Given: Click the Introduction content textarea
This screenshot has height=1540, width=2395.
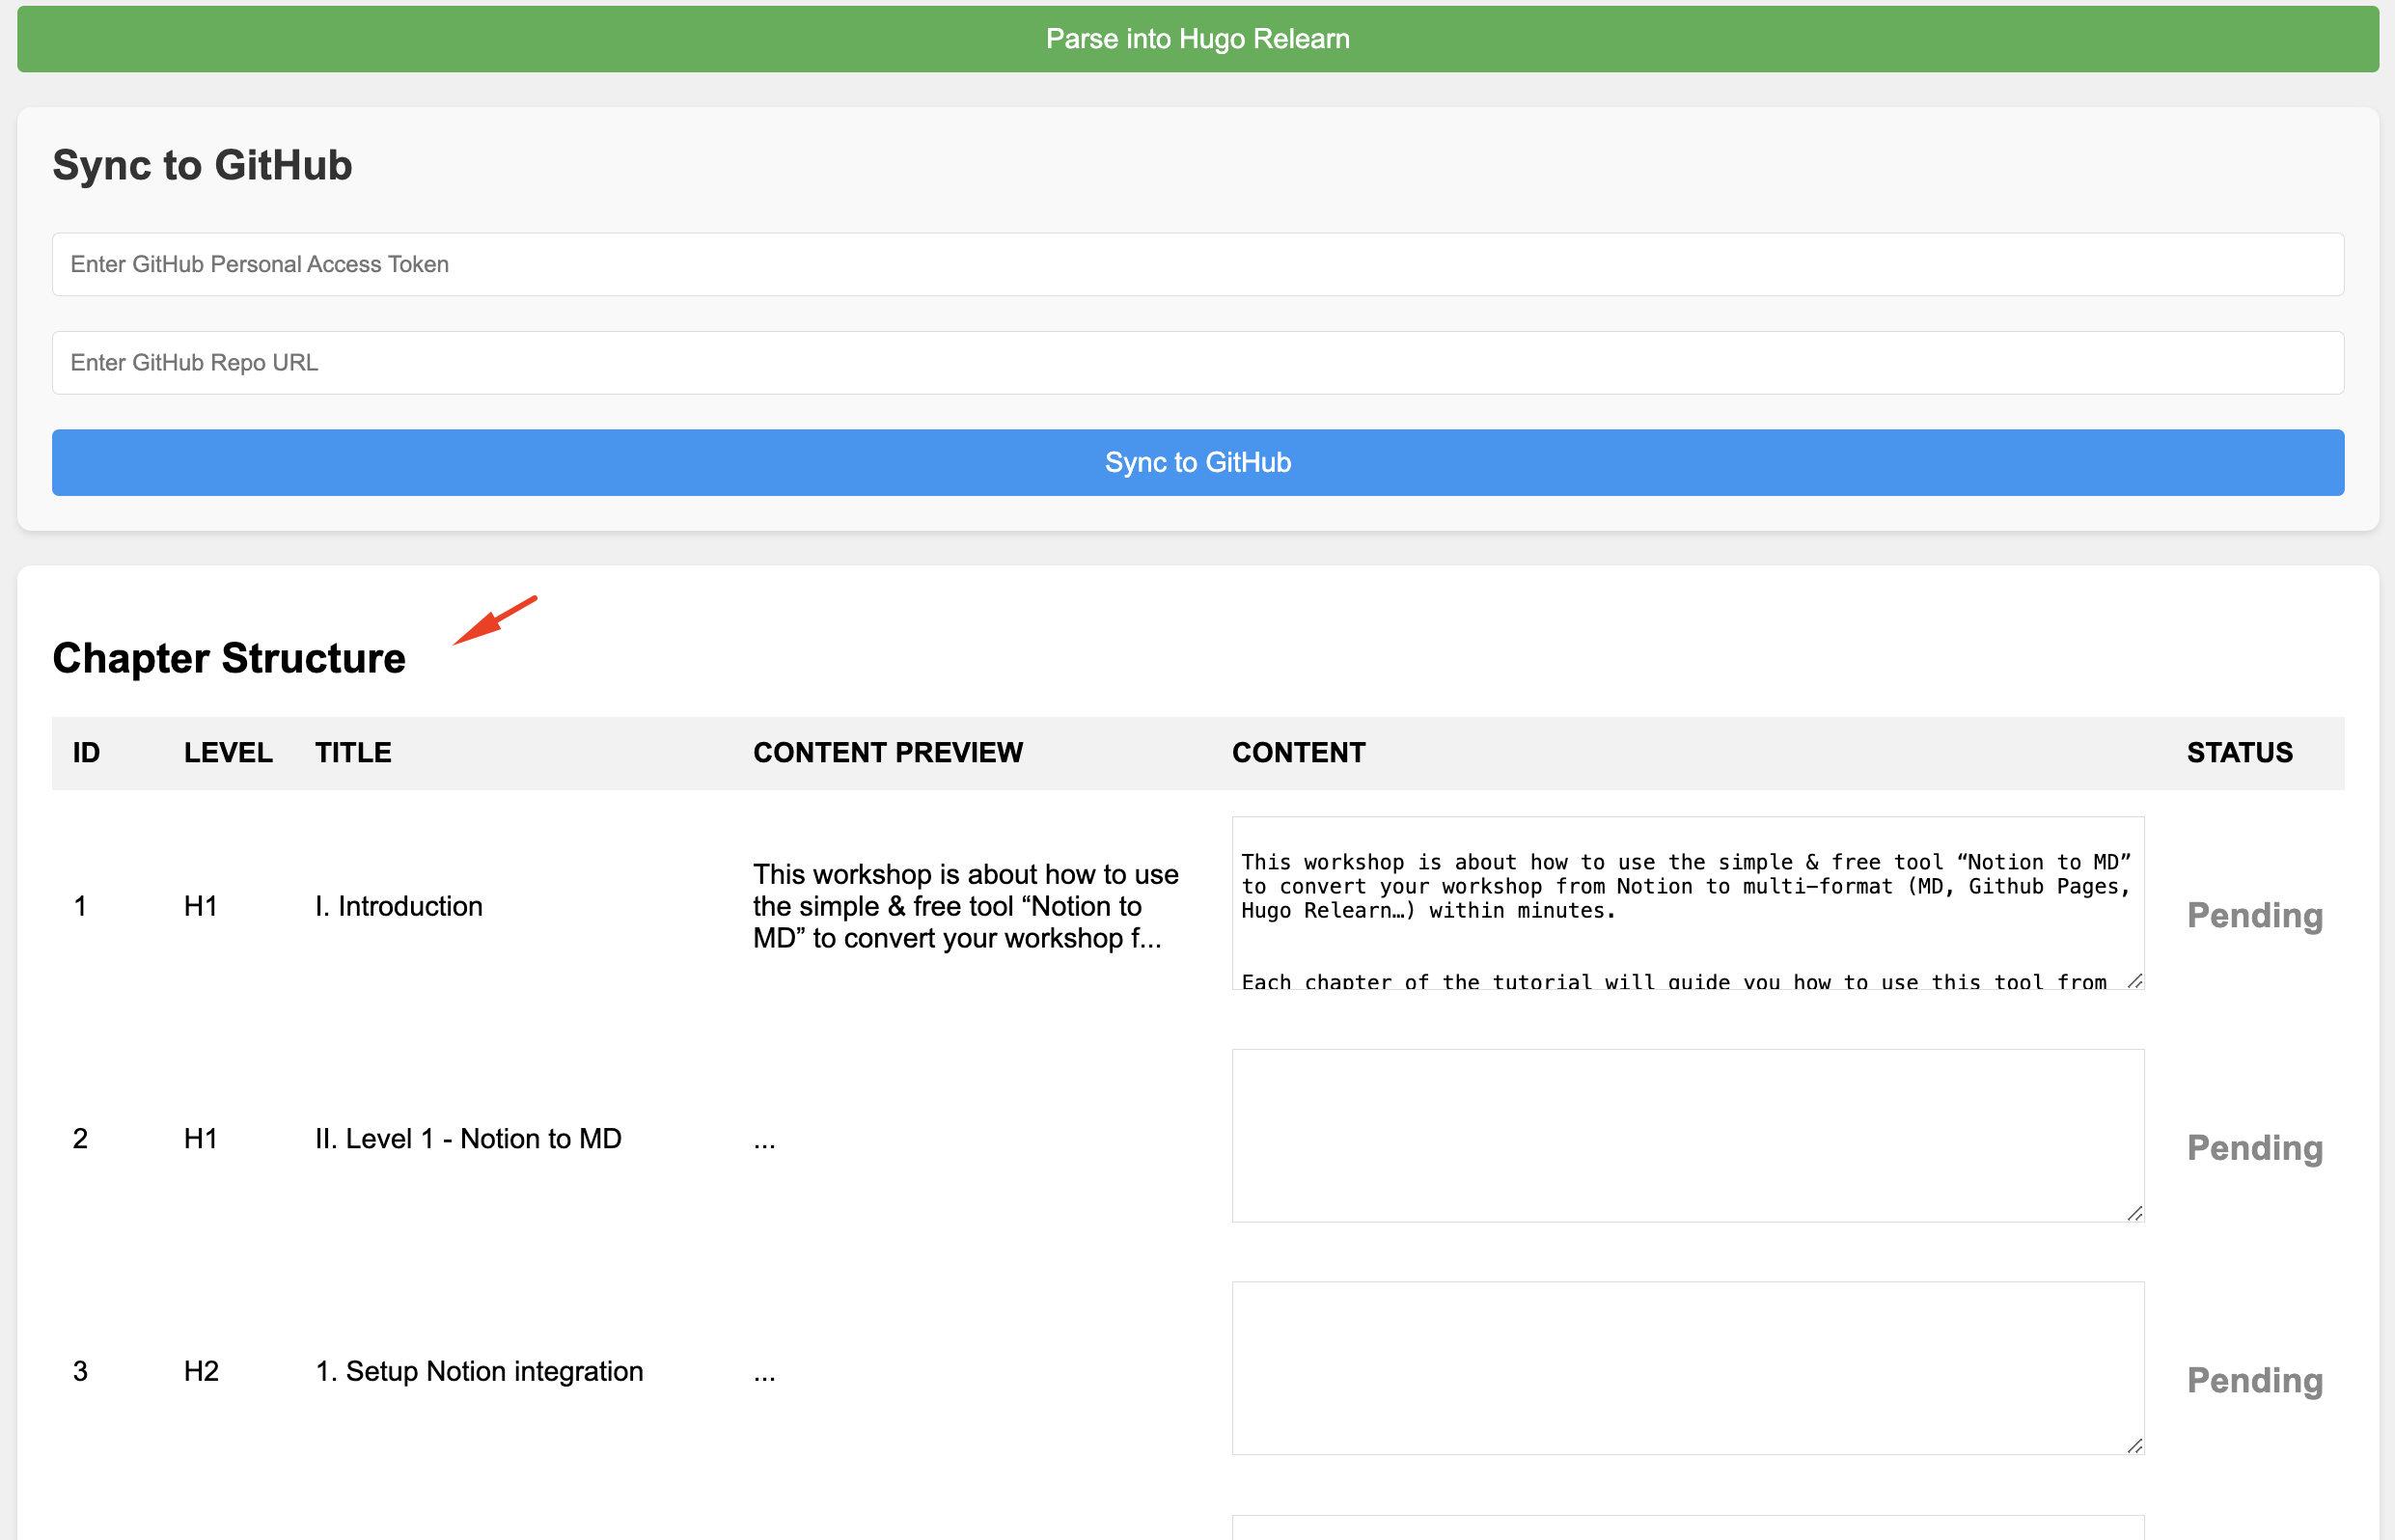Looking at the screenshot, I should coord(1686,902).
